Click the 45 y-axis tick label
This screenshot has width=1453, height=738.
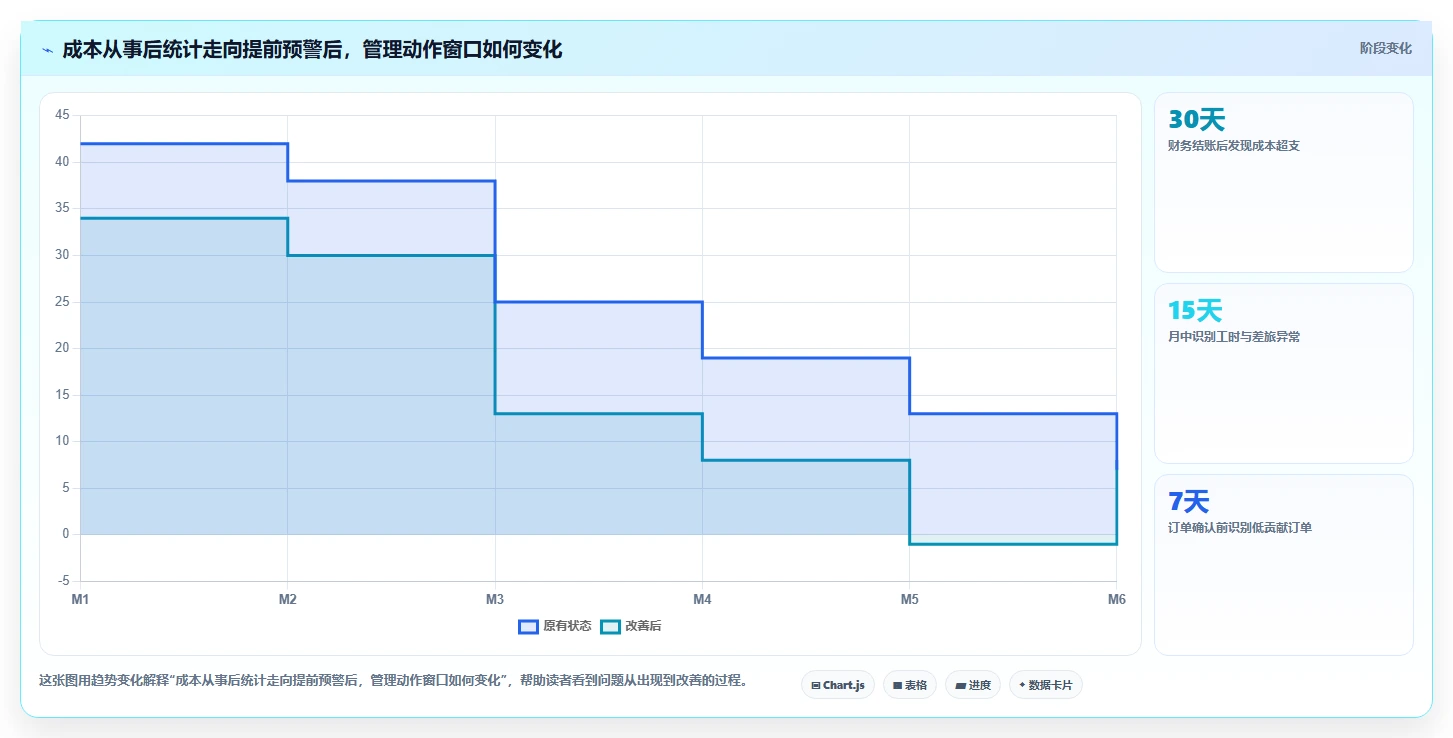(62, 115)
